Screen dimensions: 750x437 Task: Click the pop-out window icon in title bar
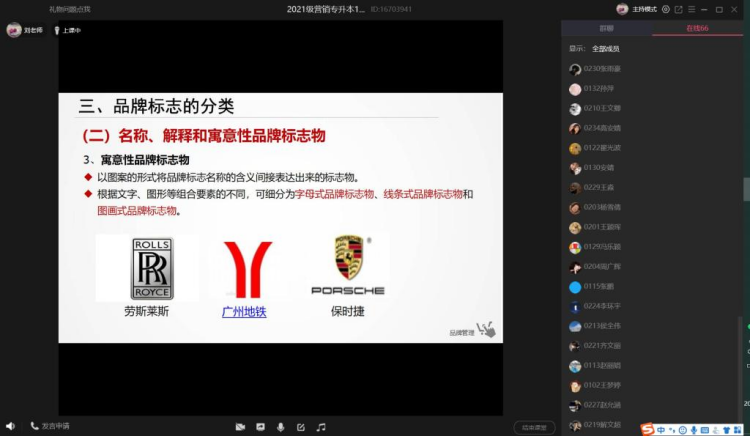[678, 9]
